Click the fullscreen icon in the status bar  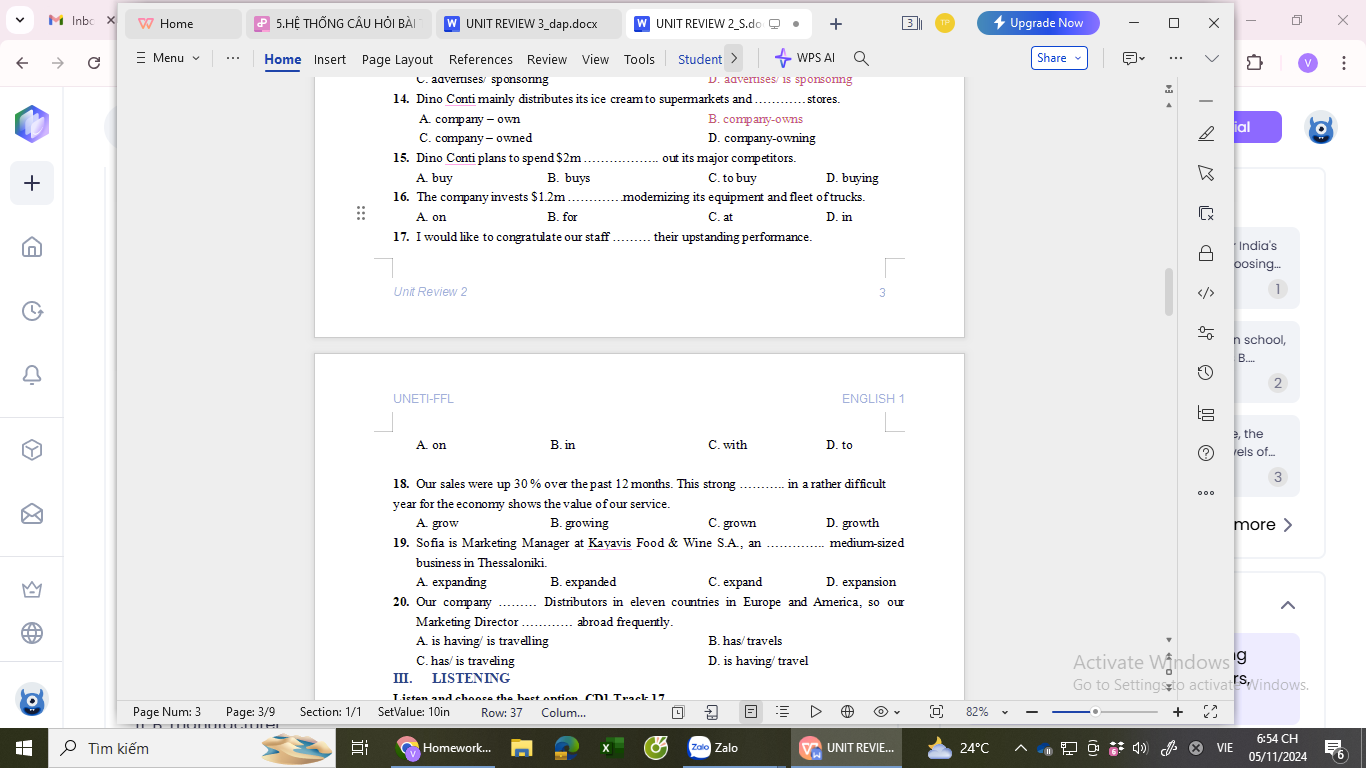click(x=1210, y=712)
